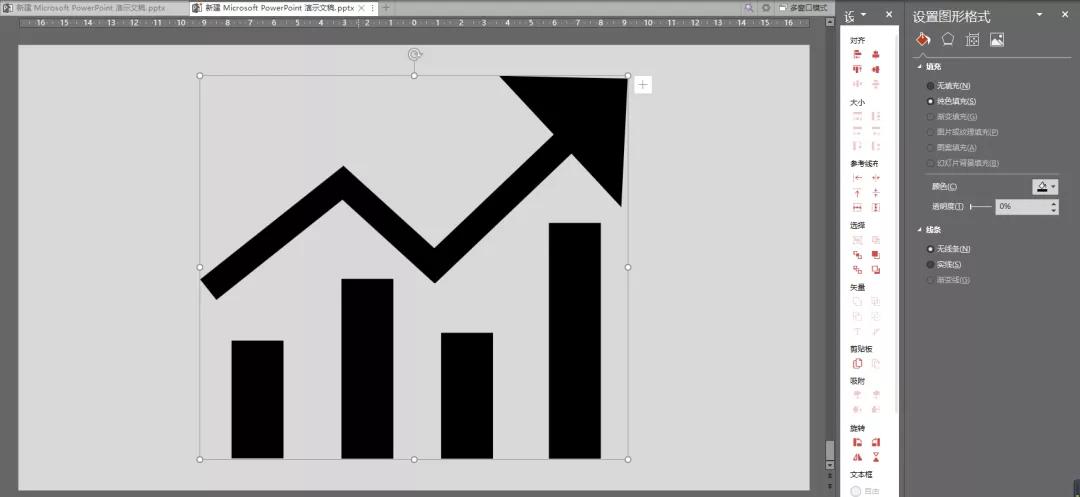The height and width of the screenshot is (497, 1080).
Task: Select 幻灯片背景填充(B) radio option
Action: tap(962, 163)
